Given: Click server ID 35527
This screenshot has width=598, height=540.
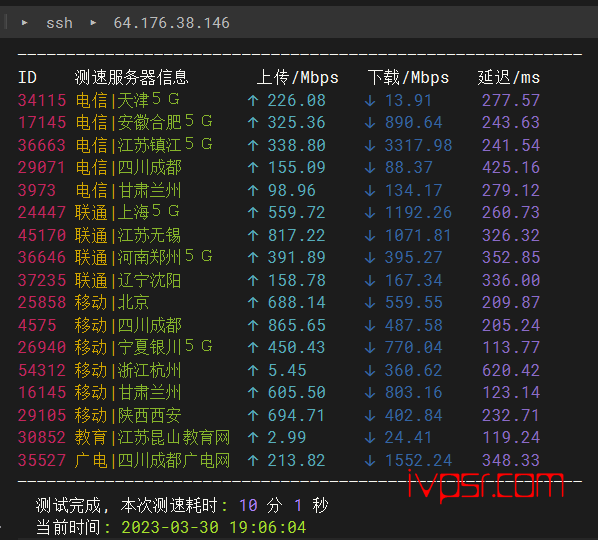Looking at the screenshot, I should point(42,460).
